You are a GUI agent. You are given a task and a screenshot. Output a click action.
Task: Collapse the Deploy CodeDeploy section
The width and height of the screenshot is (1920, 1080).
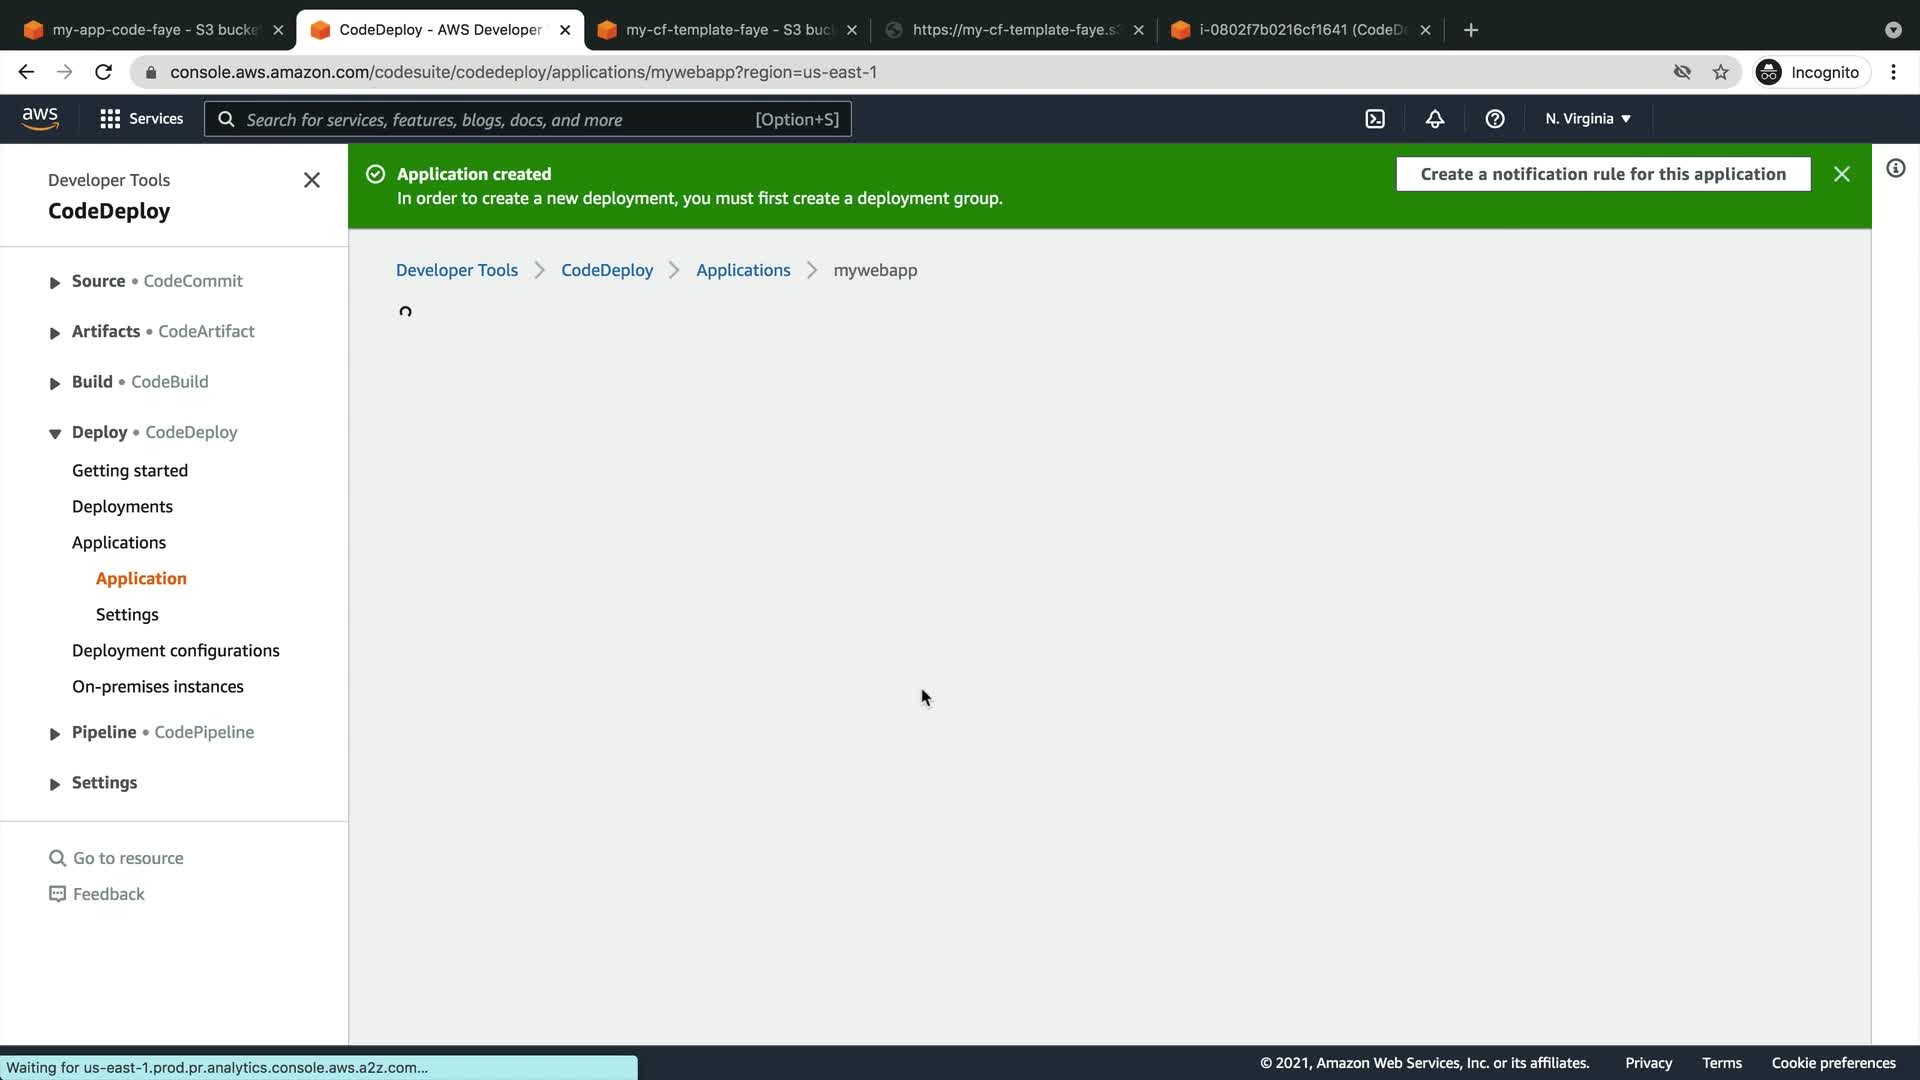click(x=55, y=434)
